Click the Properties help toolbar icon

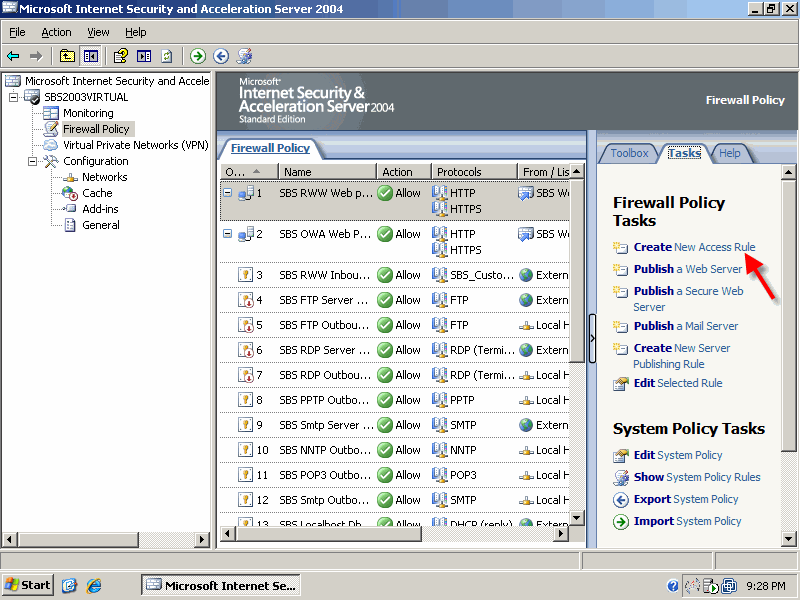click(x=121, y=56)
